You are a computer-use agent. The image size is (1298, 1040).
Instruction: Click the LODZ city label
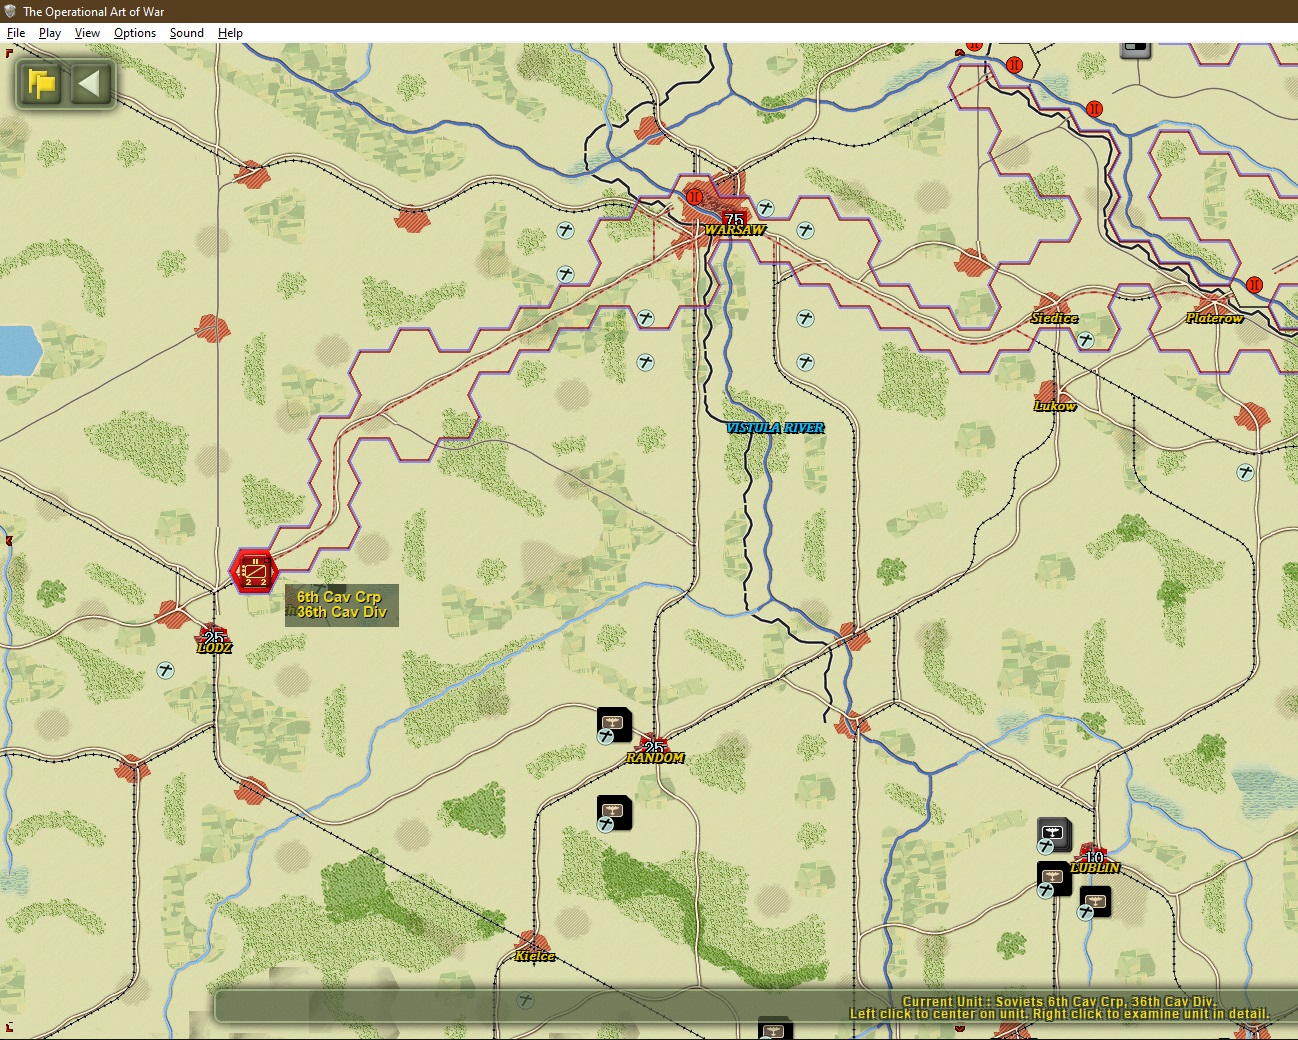pyautogui.click(x=214, y=648)
